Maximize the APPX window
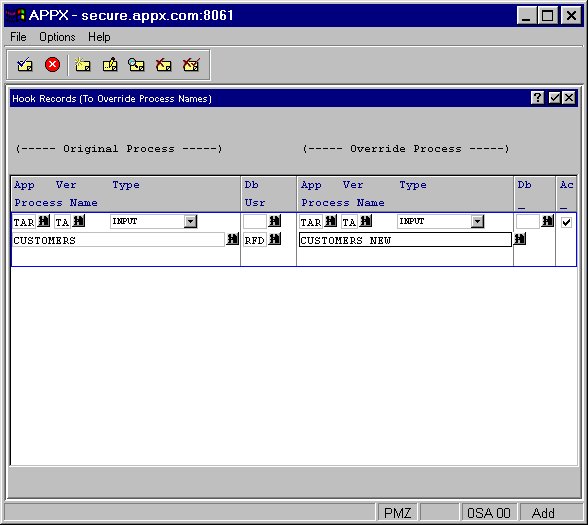This screenshot has height=525, width=588. point(548,16)
